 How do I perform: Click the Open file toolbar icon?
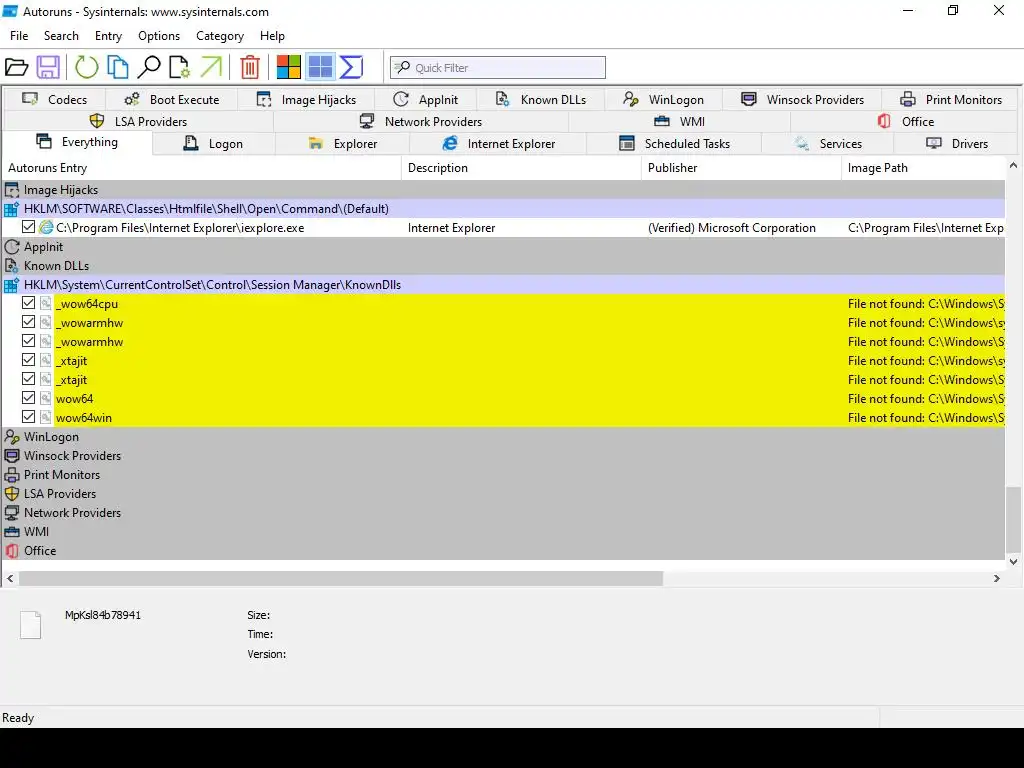[x=16, y=67]
